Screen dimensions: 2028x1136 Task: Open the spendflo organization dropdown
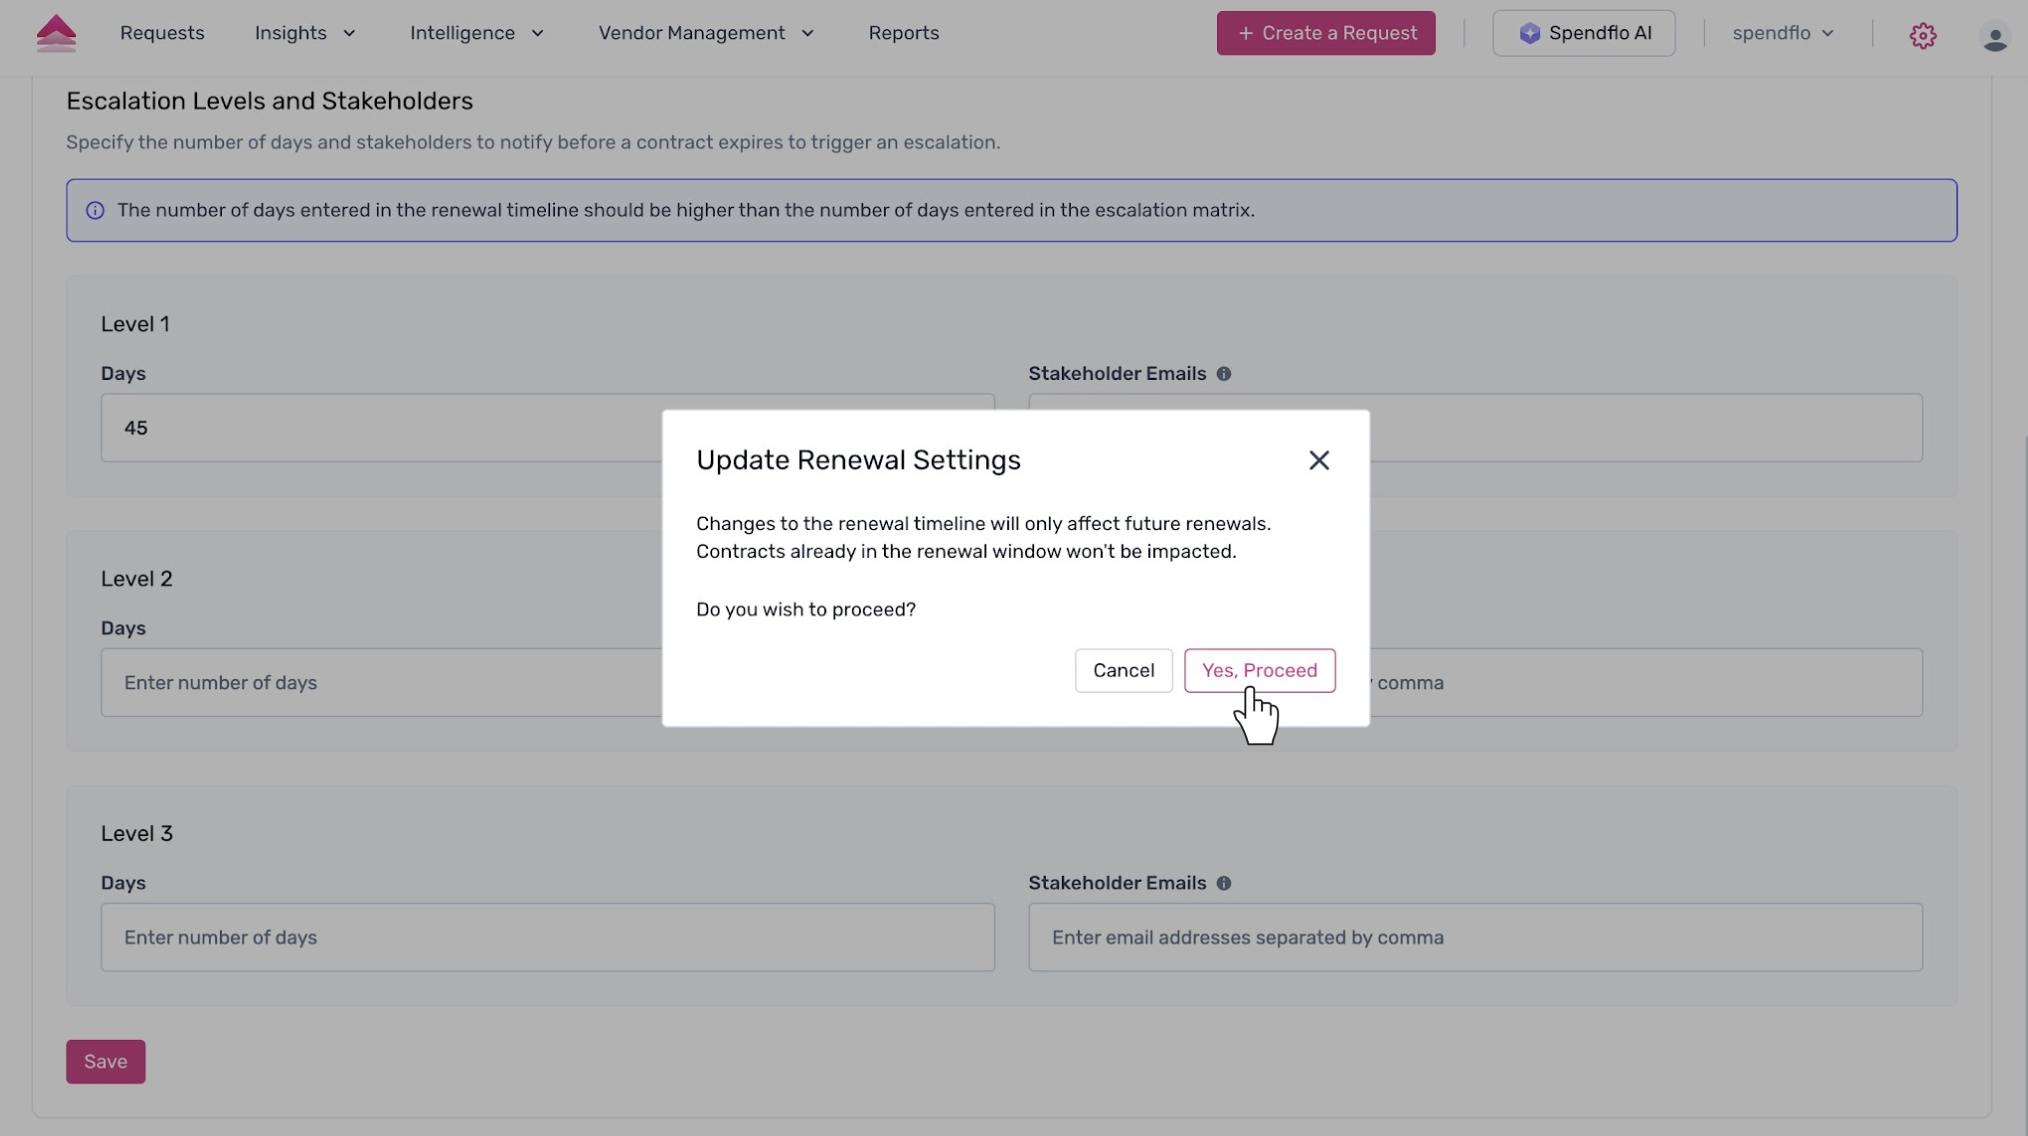pos(1783,33)
